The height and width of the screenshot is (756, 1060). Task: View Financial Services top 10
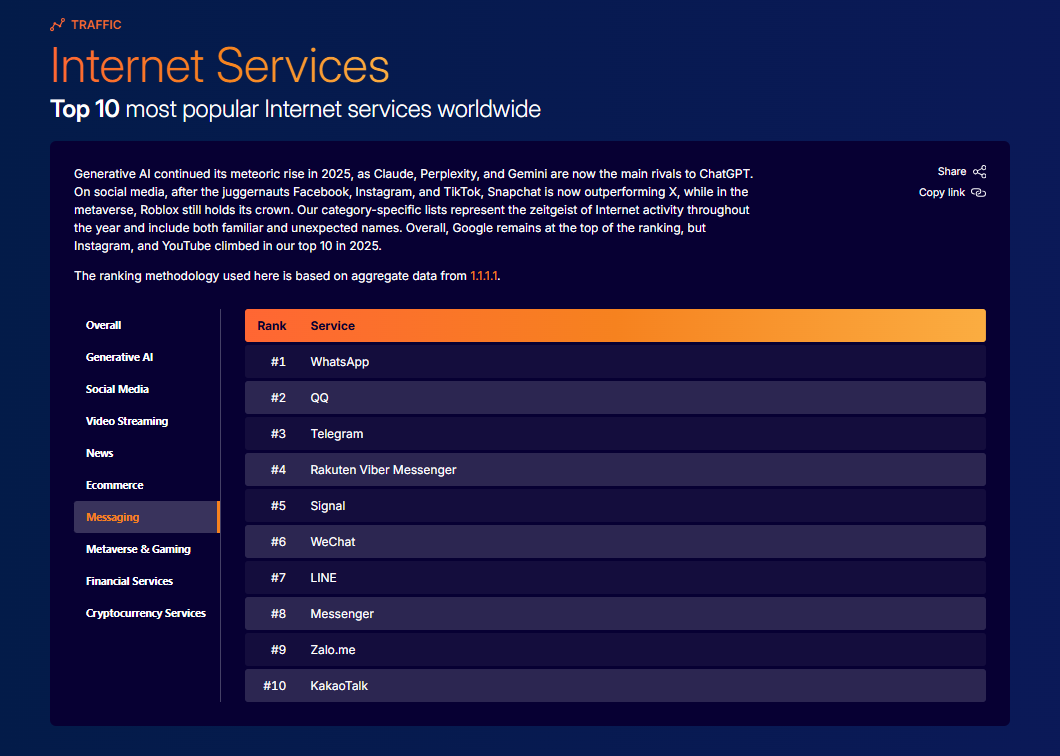(x=129, y=581)
